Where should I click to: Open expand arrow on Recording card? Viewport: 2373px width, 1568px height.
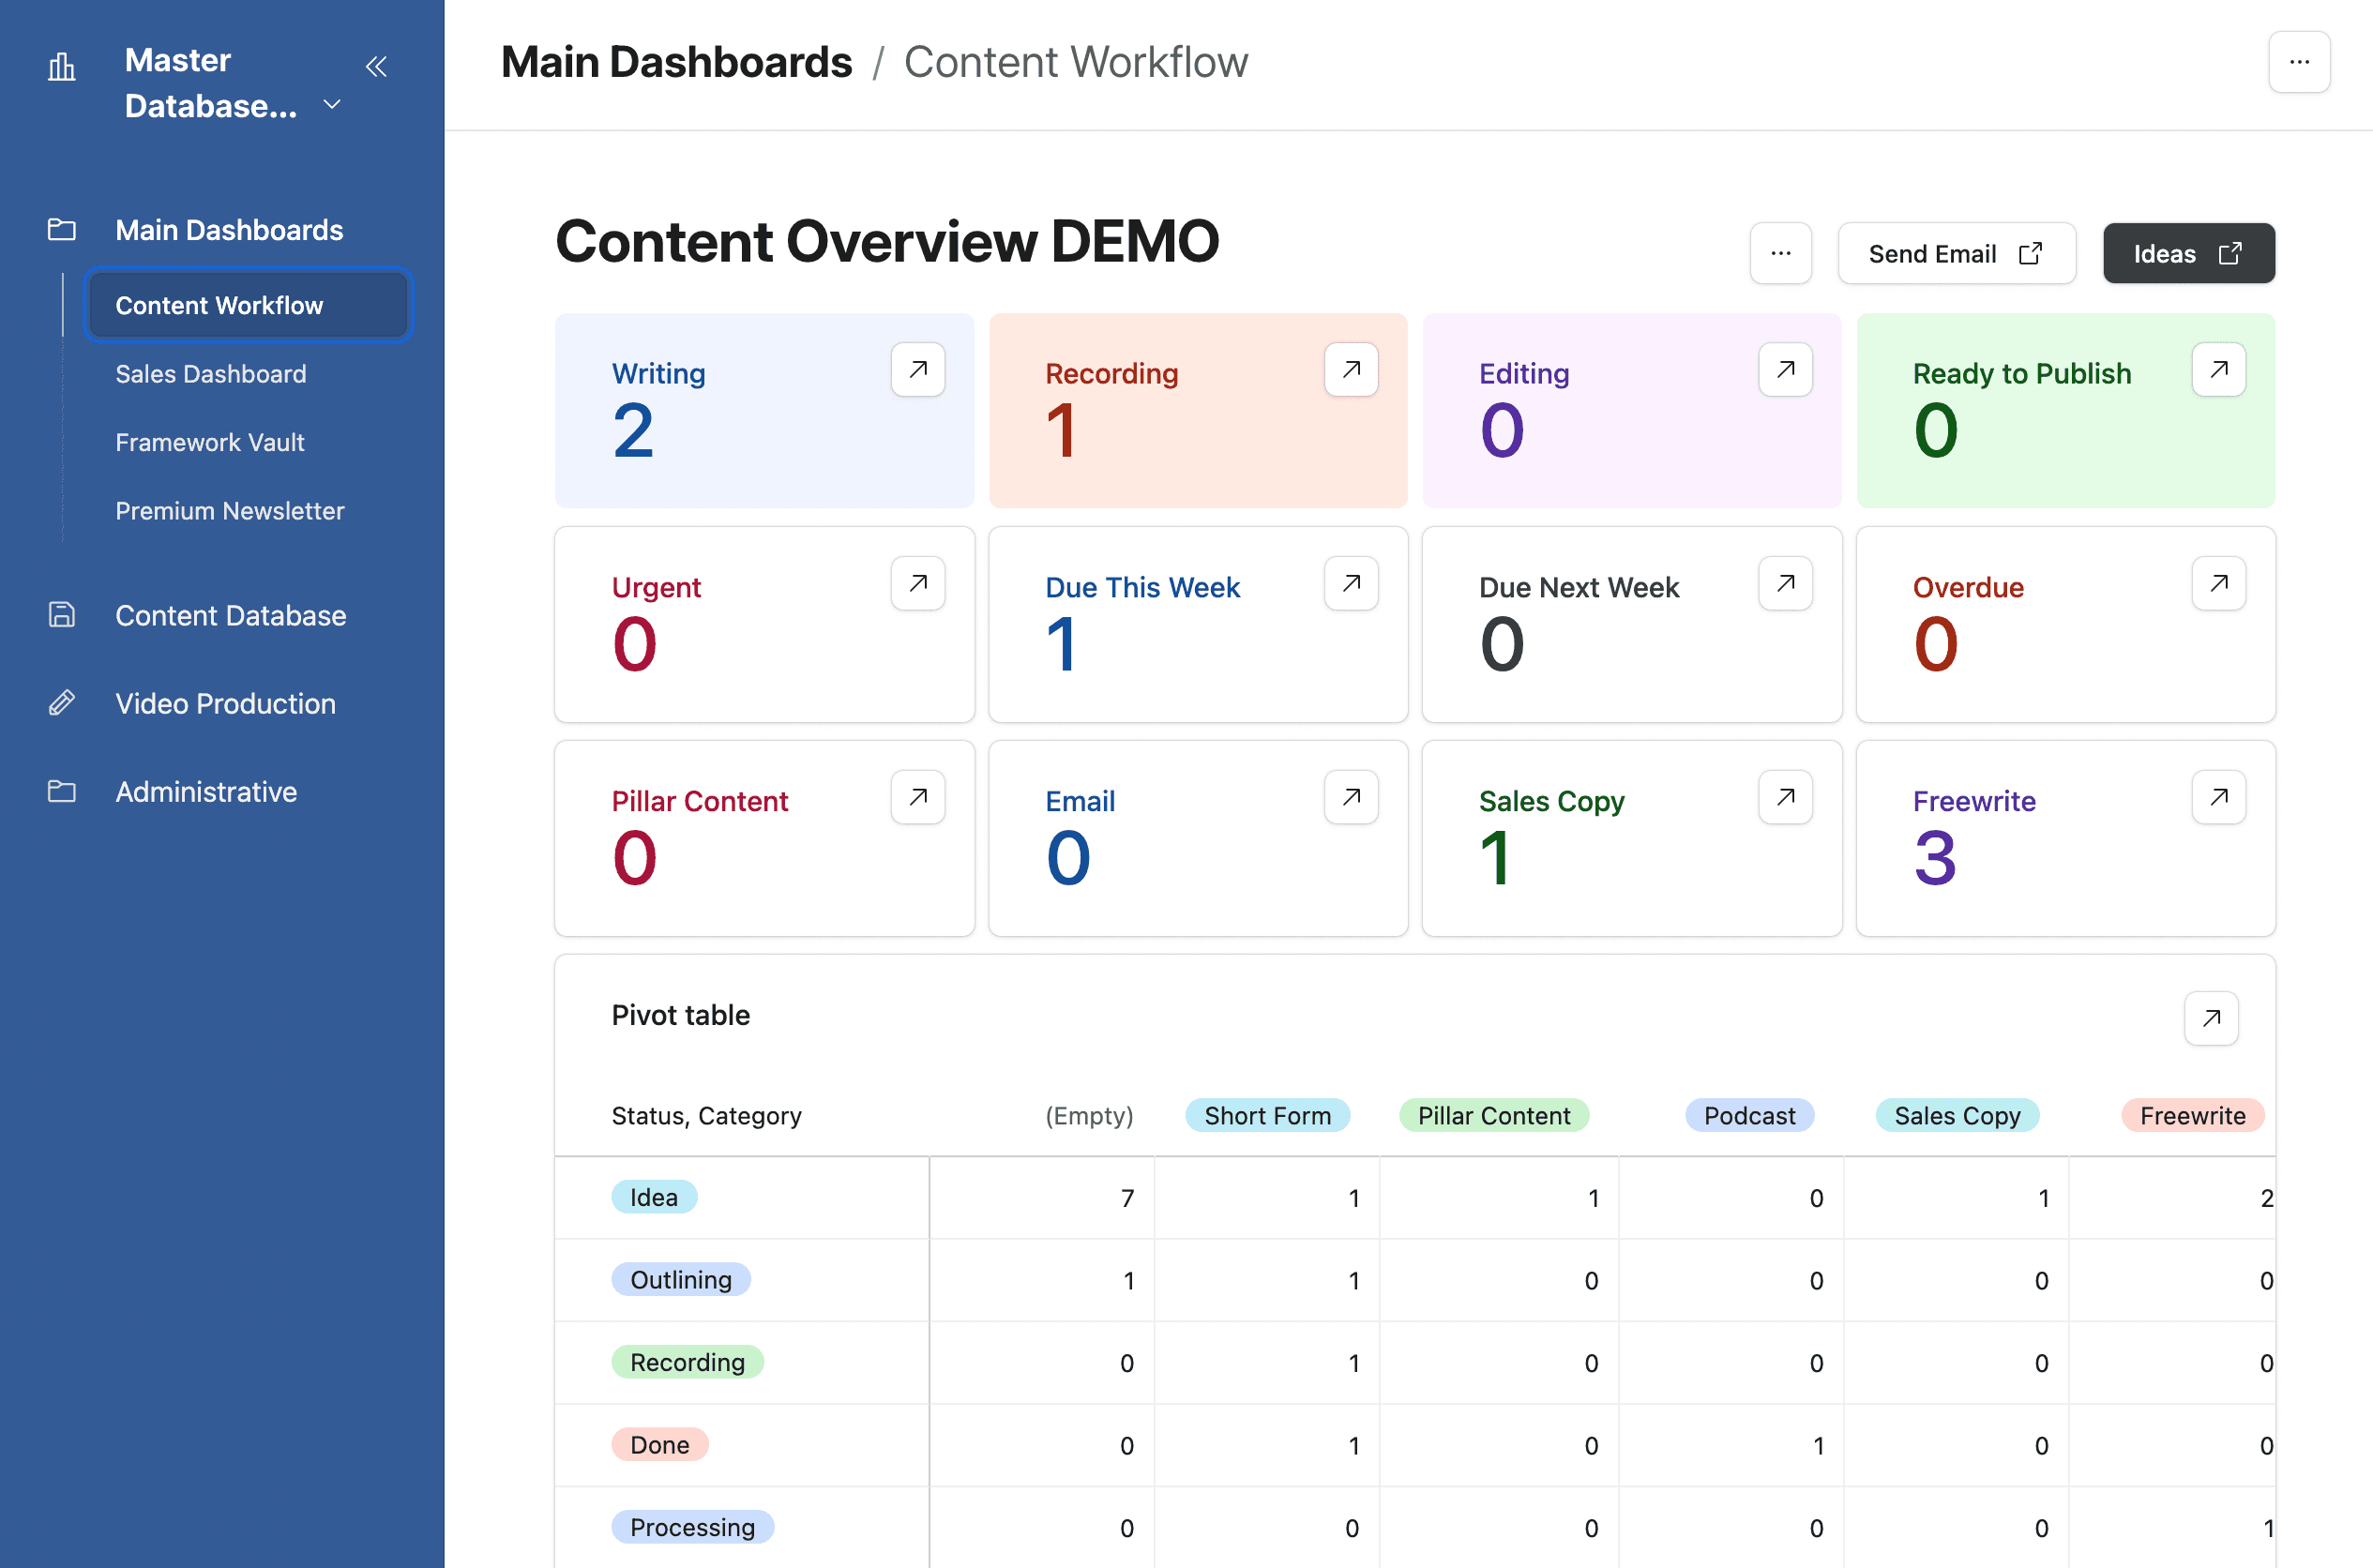[1351, 369]
